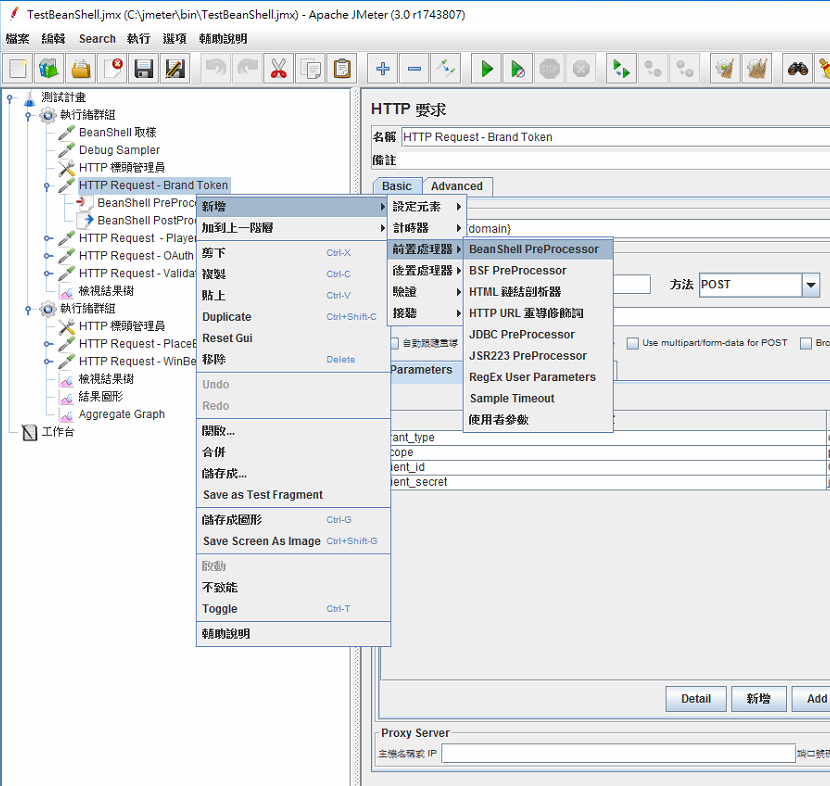Click the Stop test icon
Image resolution: width=830 pixels, height=786 pixels.
549,69
